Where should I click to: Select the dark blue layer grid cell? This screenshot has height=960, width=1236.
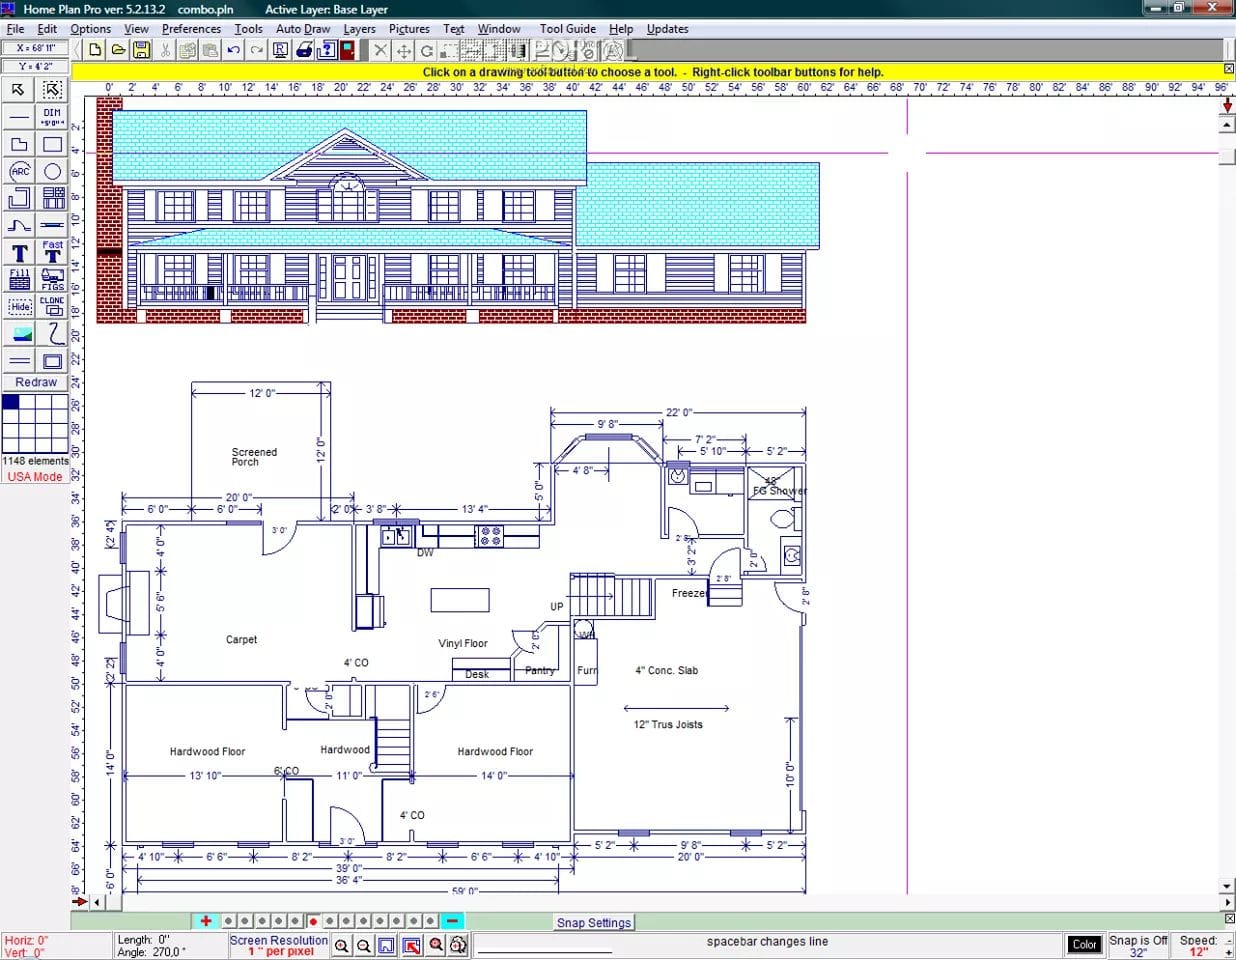[10, 402]
